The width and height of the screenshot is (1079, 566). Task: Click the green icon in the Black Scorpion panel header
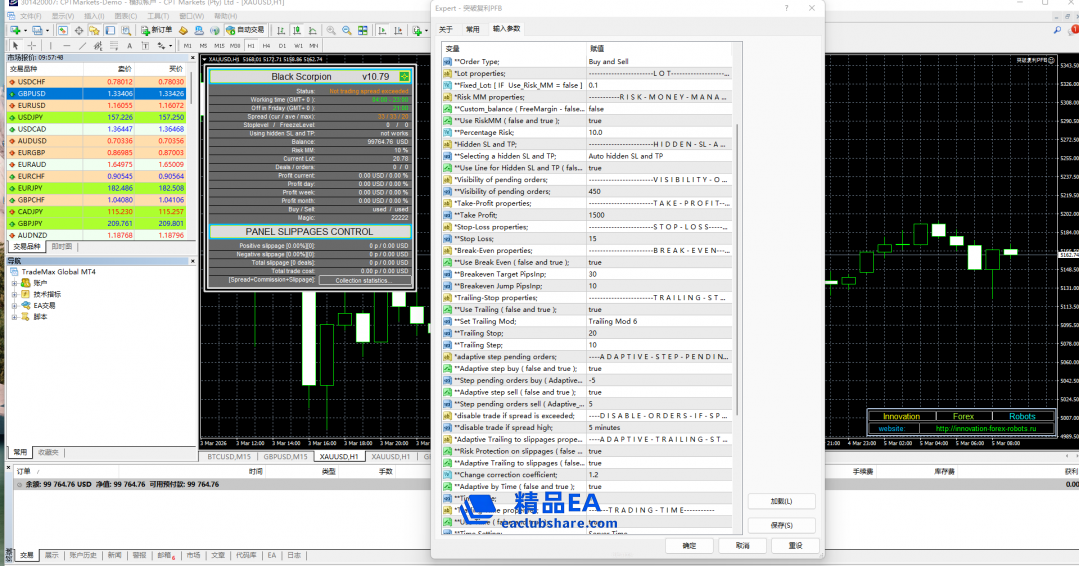(404, 76)
